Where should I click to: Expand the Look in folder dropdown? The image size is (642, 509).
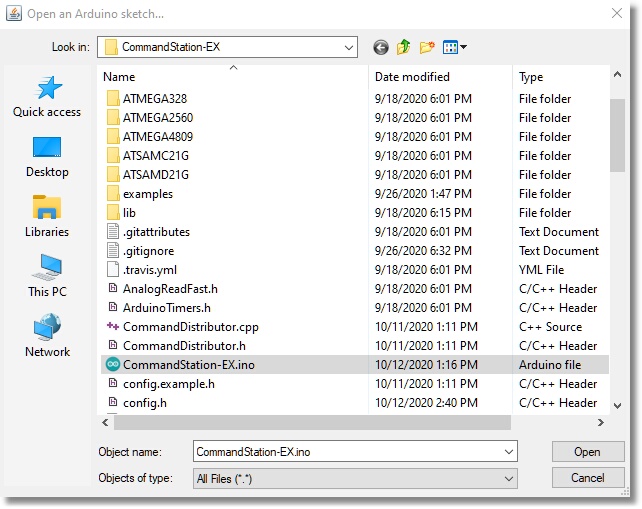348,47
